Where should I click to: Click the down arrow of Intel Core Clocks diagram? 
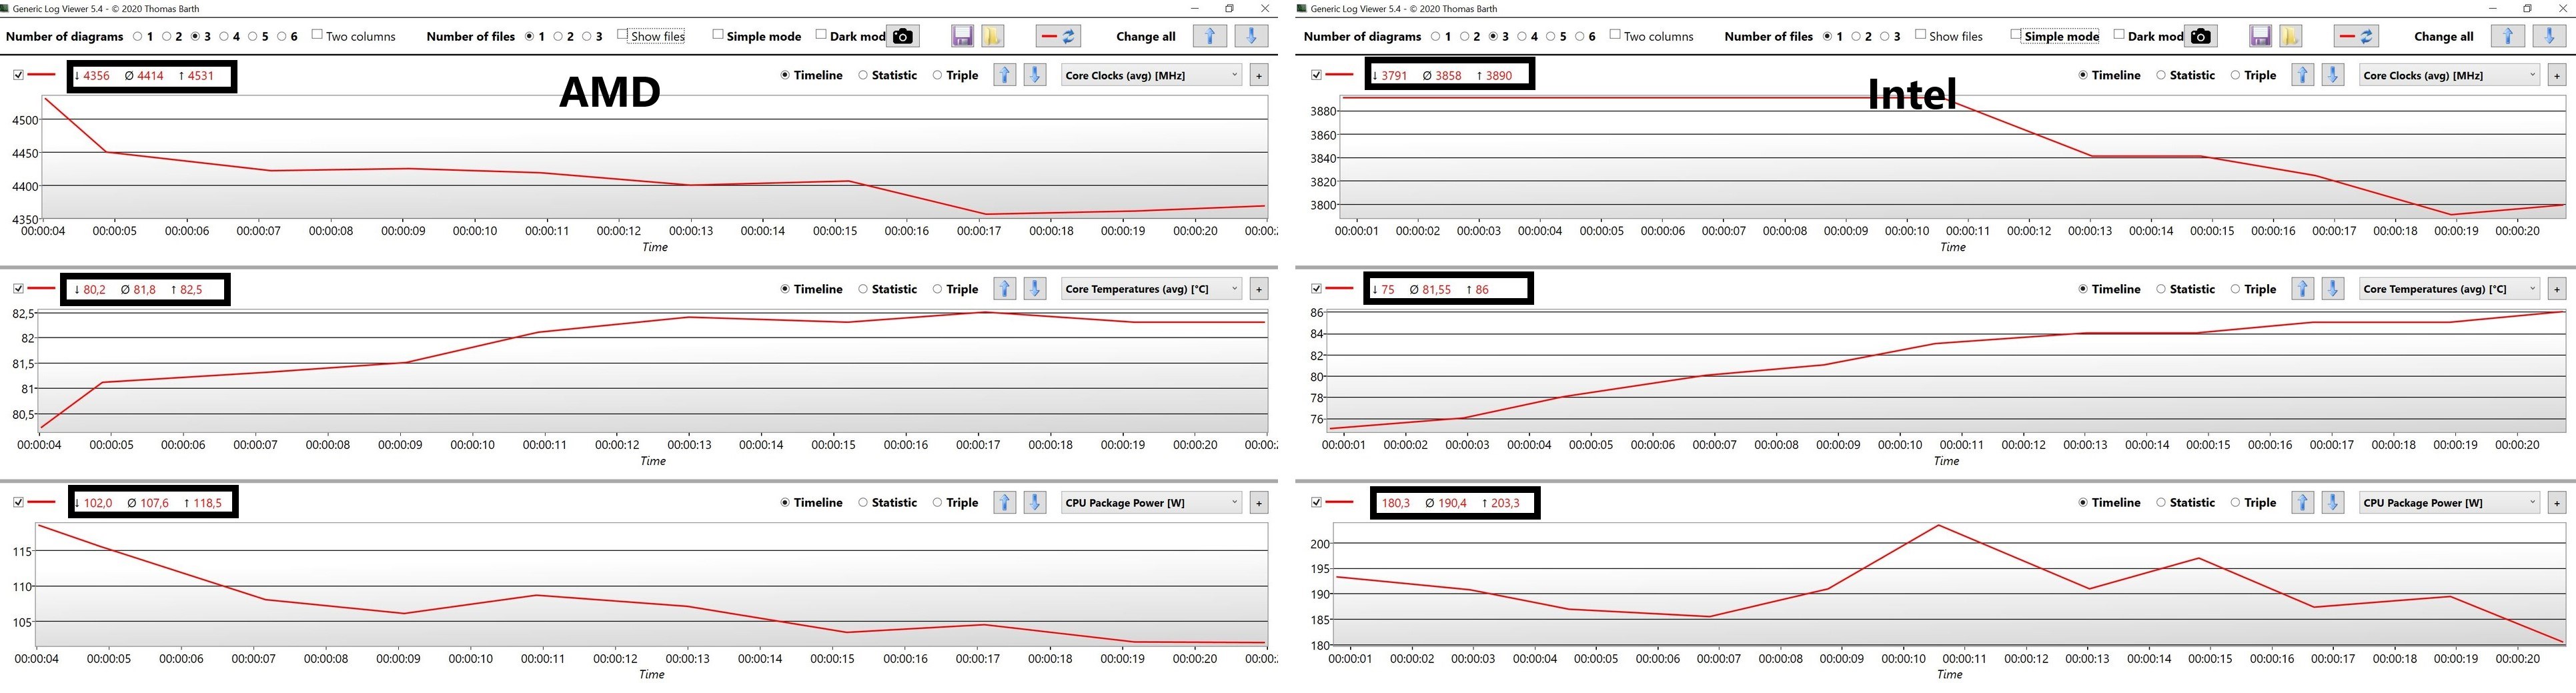click(x=2333, y=75)
